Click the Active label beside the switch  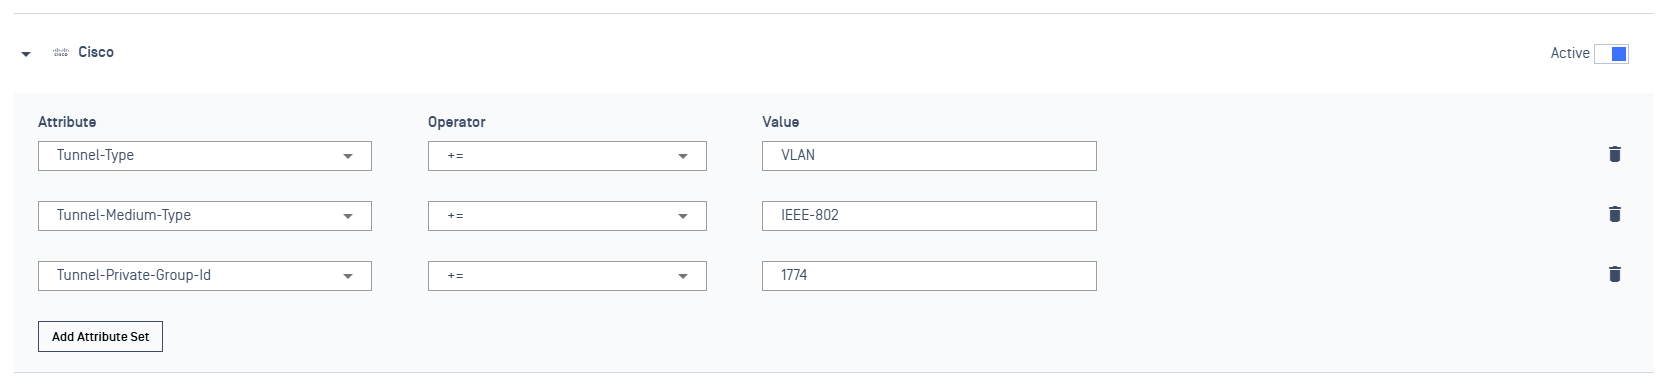click(1570, 53)
